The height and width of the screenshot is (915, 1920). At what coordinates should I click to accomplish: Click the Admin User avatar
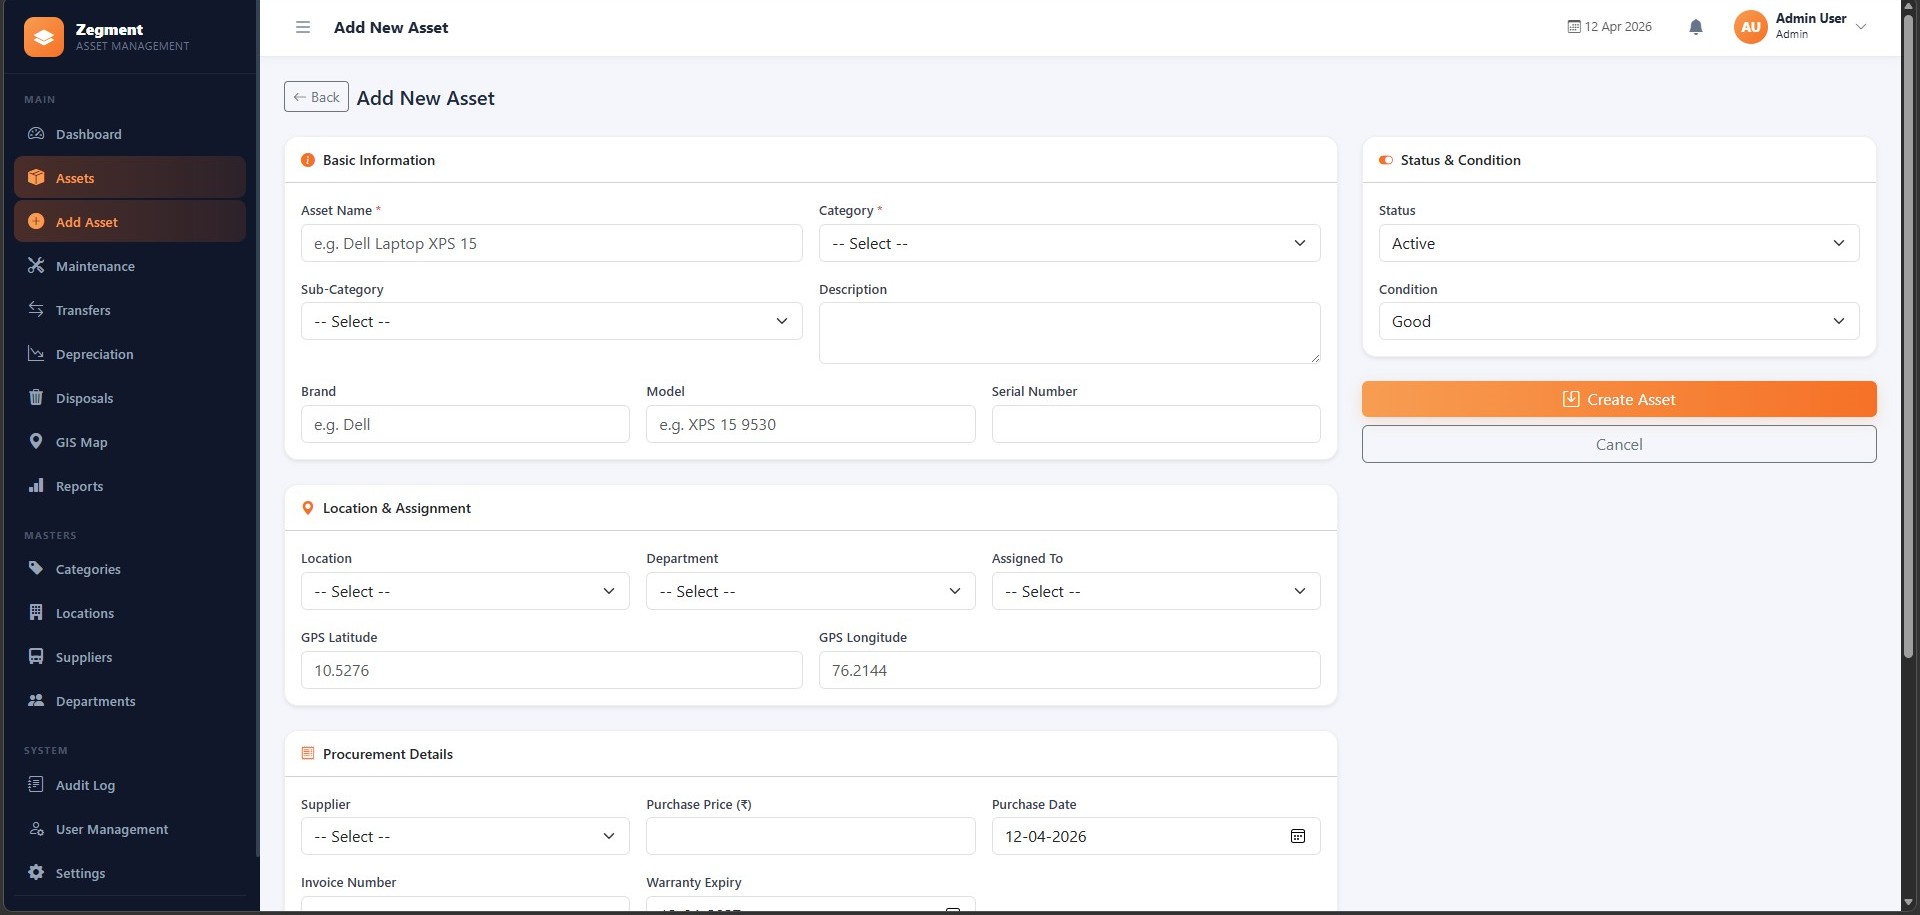click(1750, 27)
